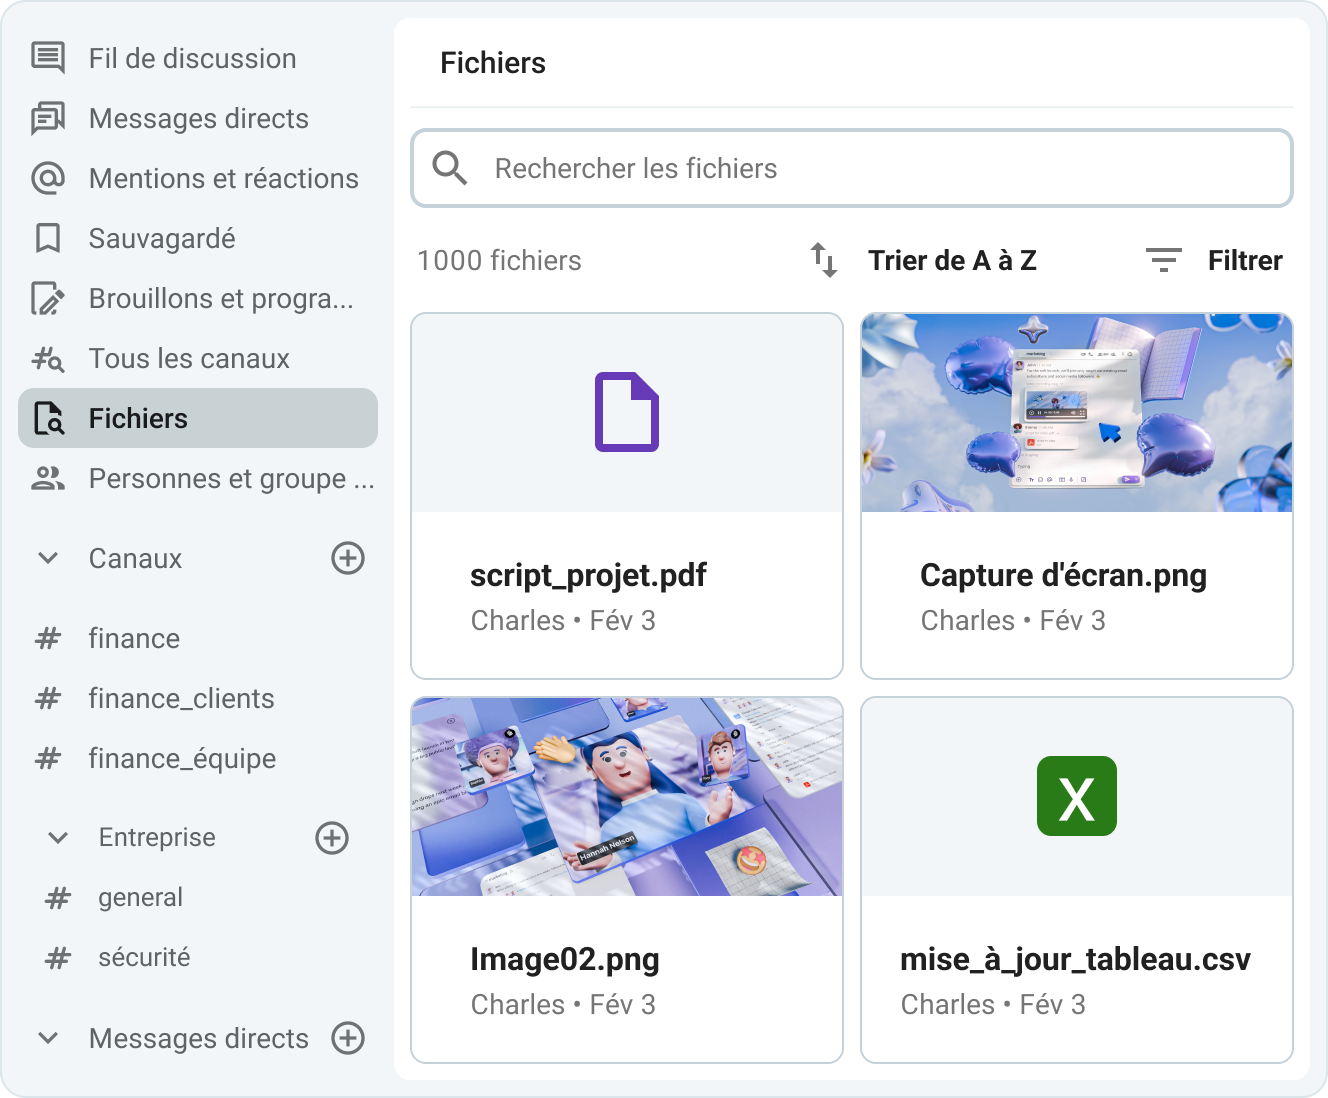The width and height of the screenshot is (1328, 1098).
Task: Switch to the Fichiers section
Action: (x=138, y=418)
